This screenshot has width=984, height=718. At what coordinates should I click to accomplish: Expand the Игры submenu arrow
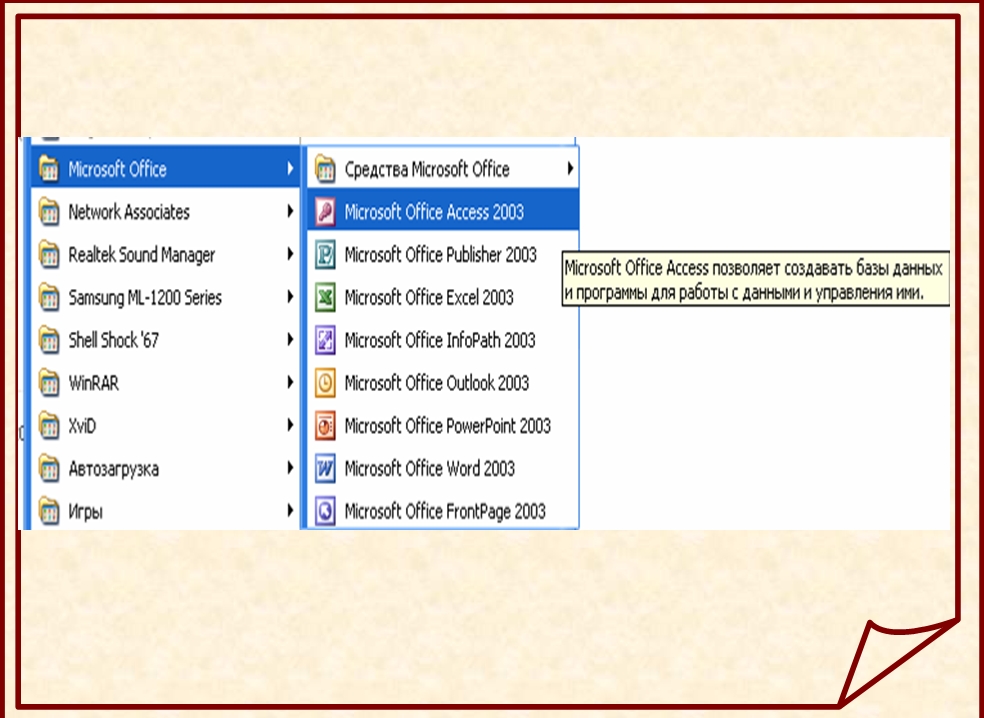290,511
